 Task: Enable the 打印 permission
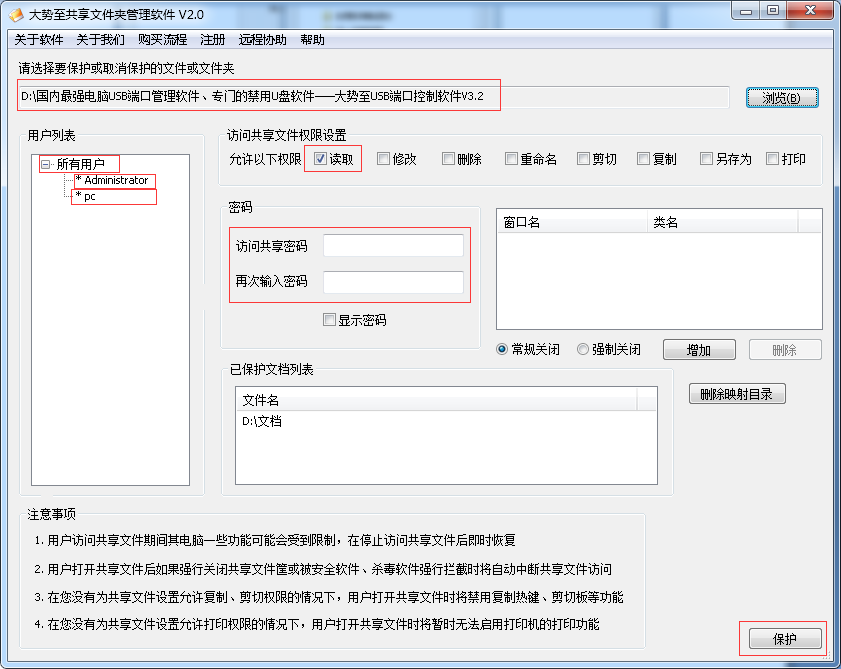(771, 159)
